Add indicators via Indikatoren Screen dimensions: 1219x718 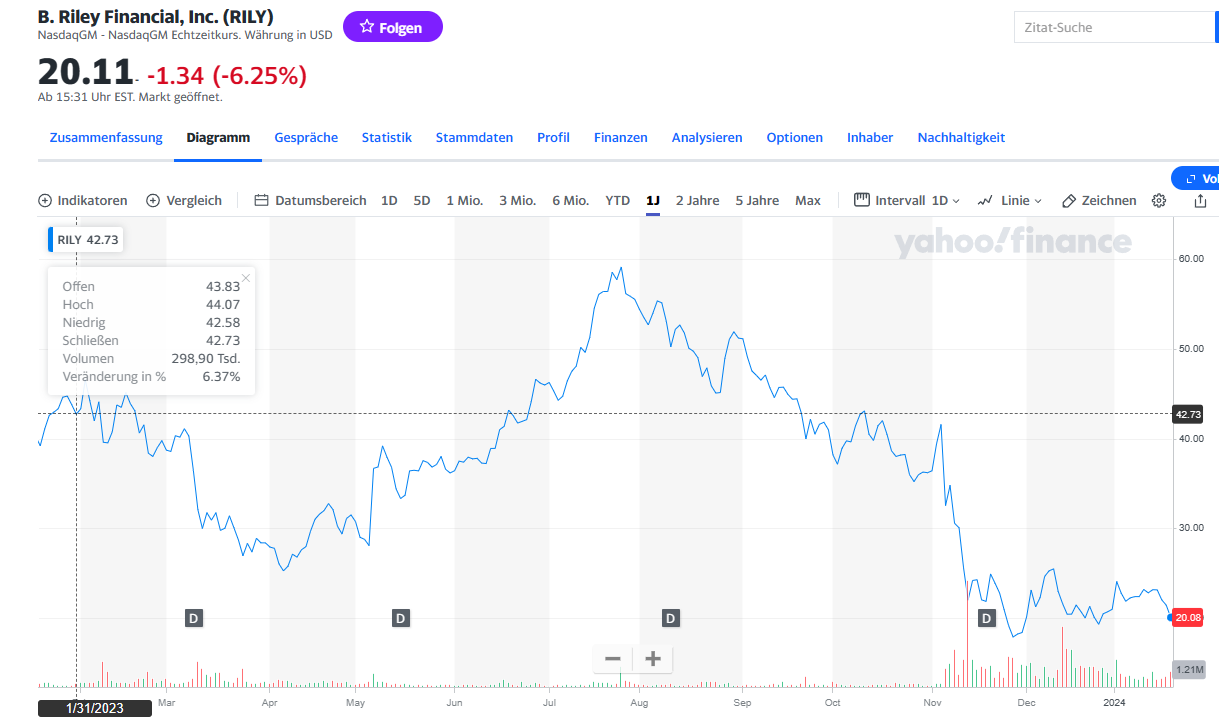[x=83, y=200]
